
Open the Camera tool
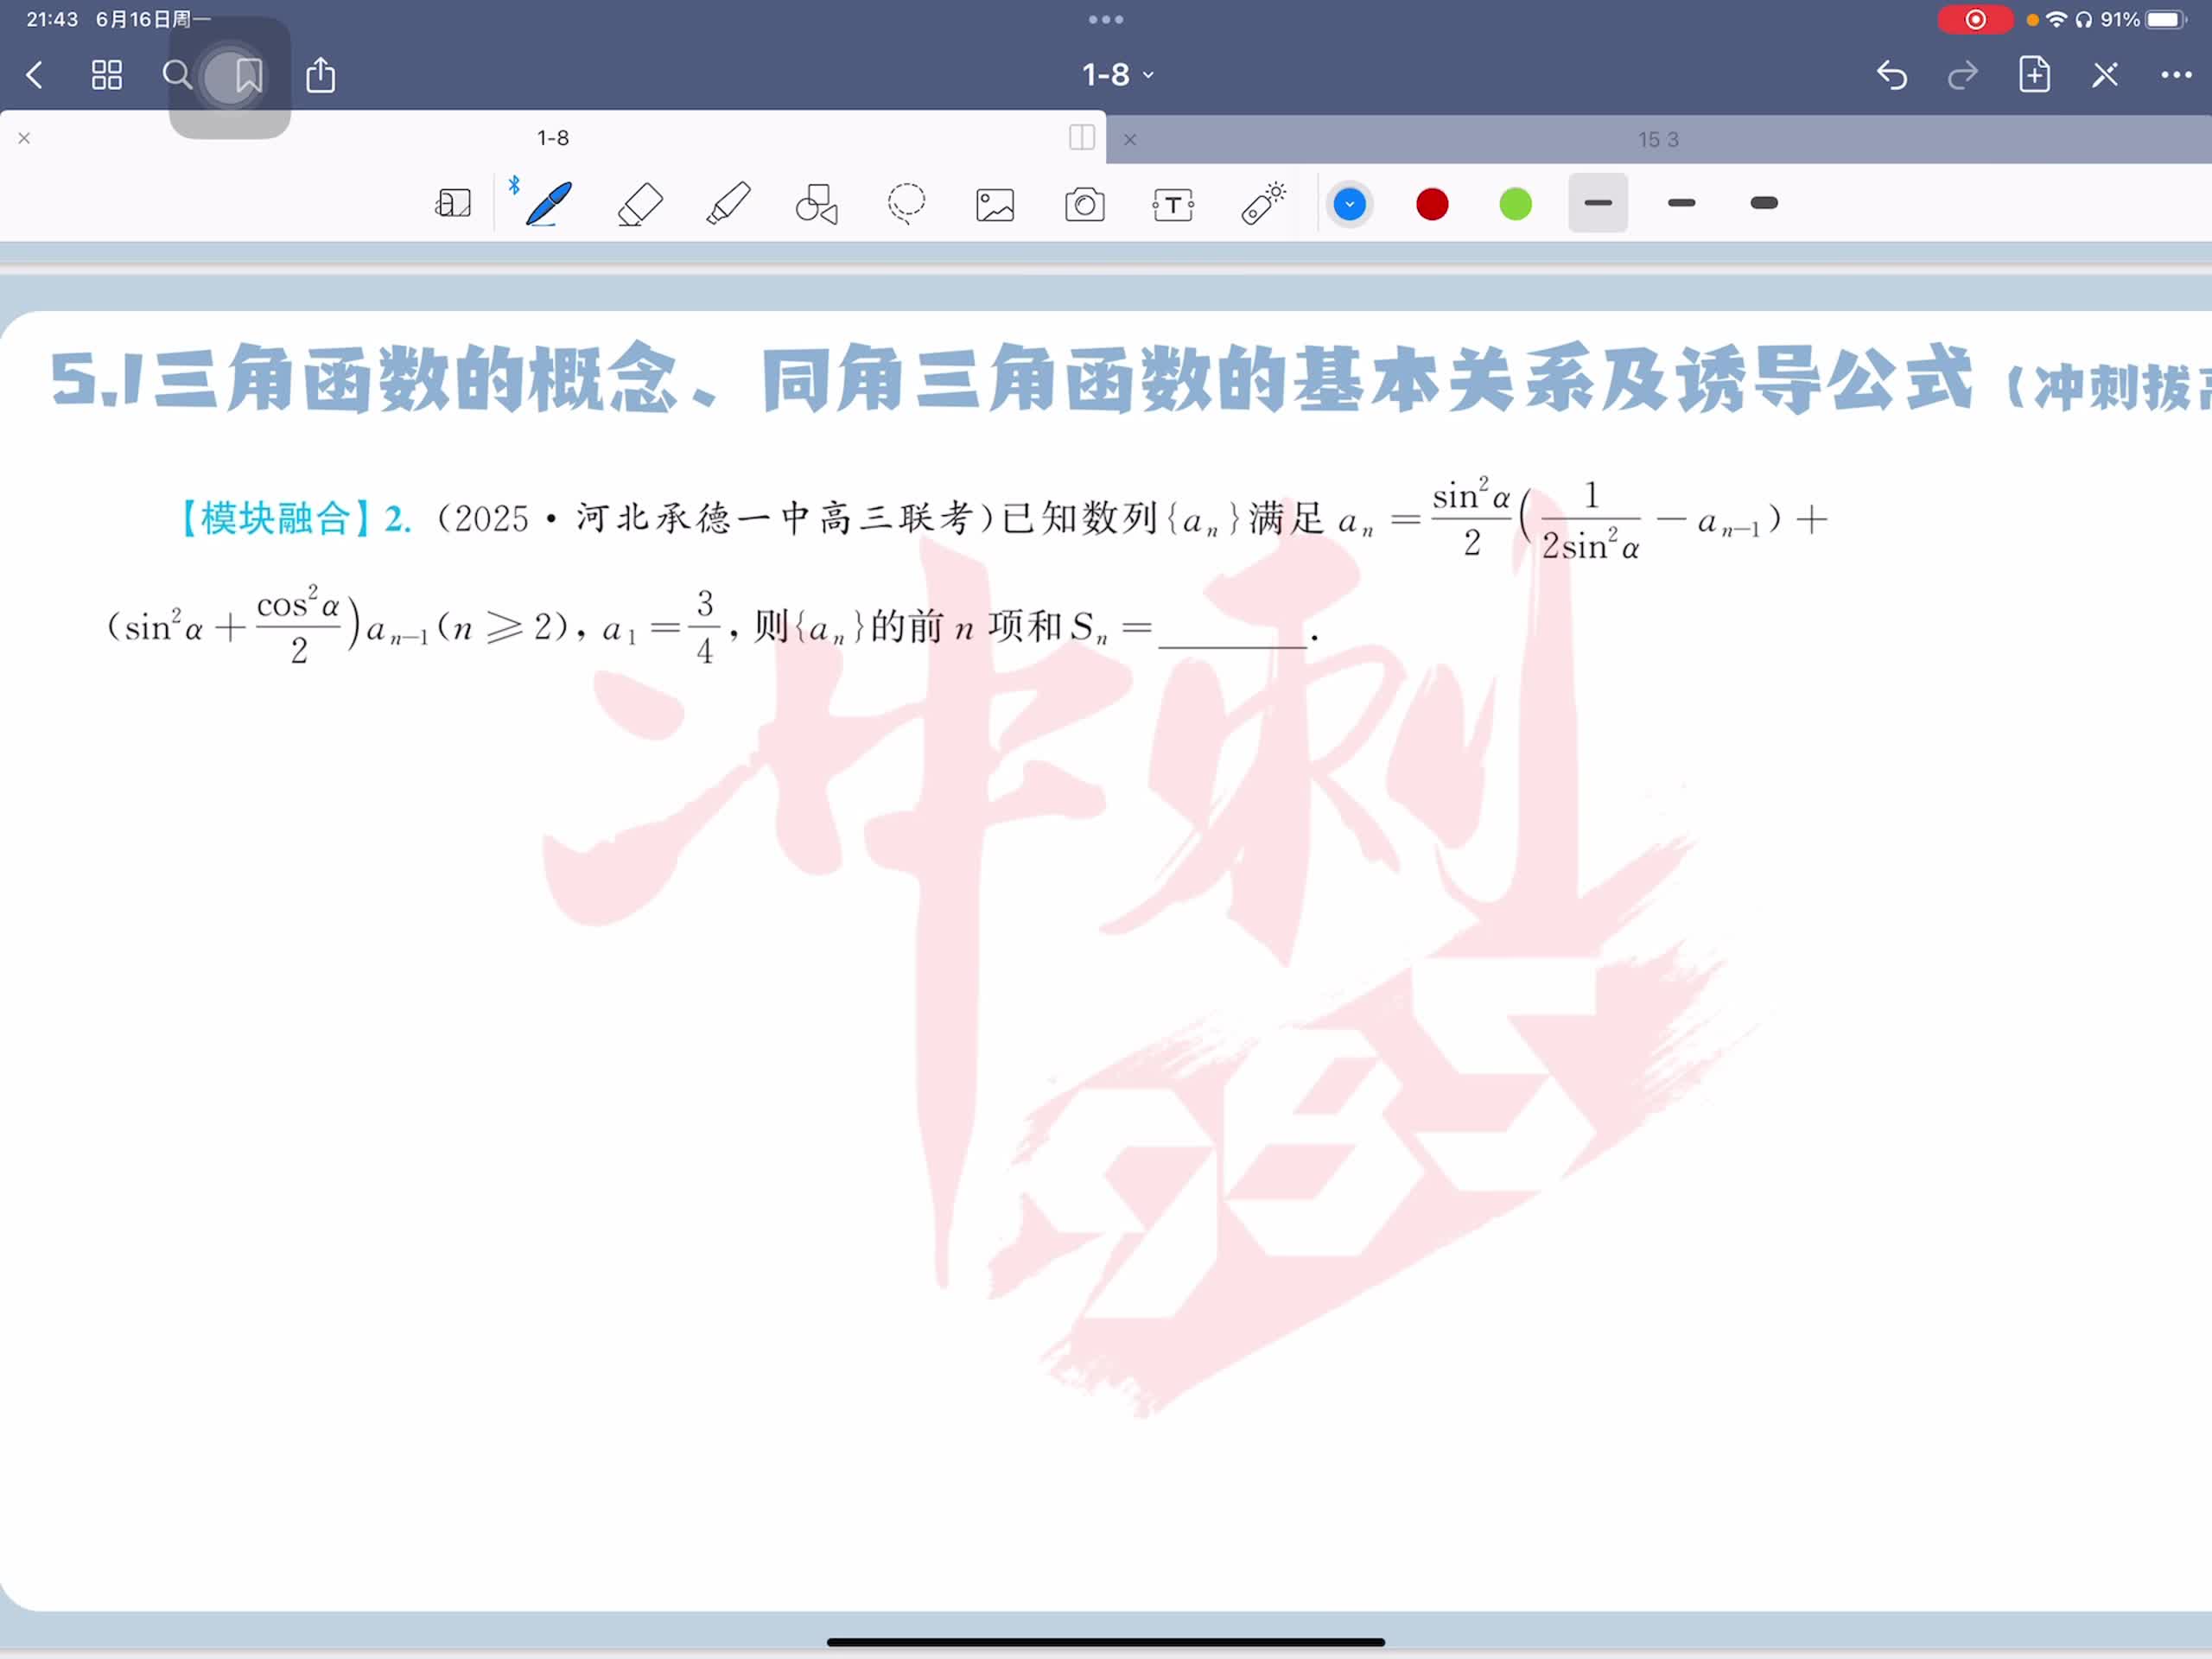[x=1084, y=205]
